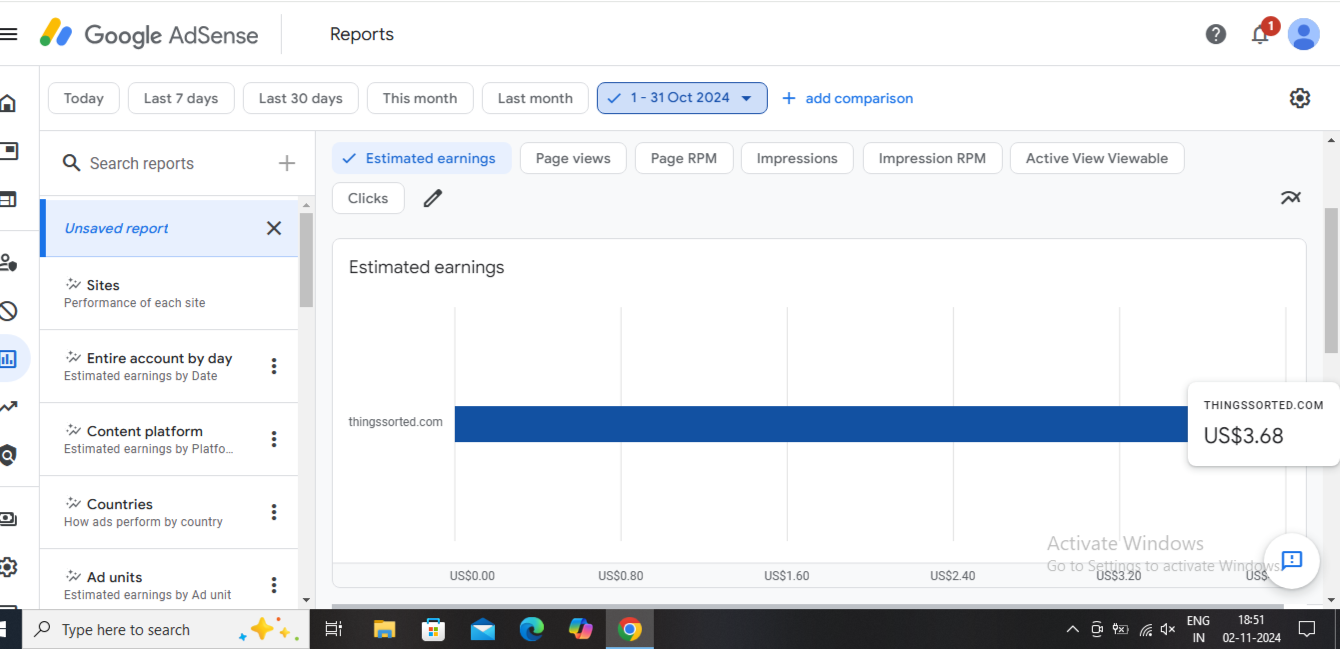The height and width of the screenshot is (649, 1340).
Task: Open the Ads icon in sidebar
Action: pyautogui.click(x=8, y=151)
